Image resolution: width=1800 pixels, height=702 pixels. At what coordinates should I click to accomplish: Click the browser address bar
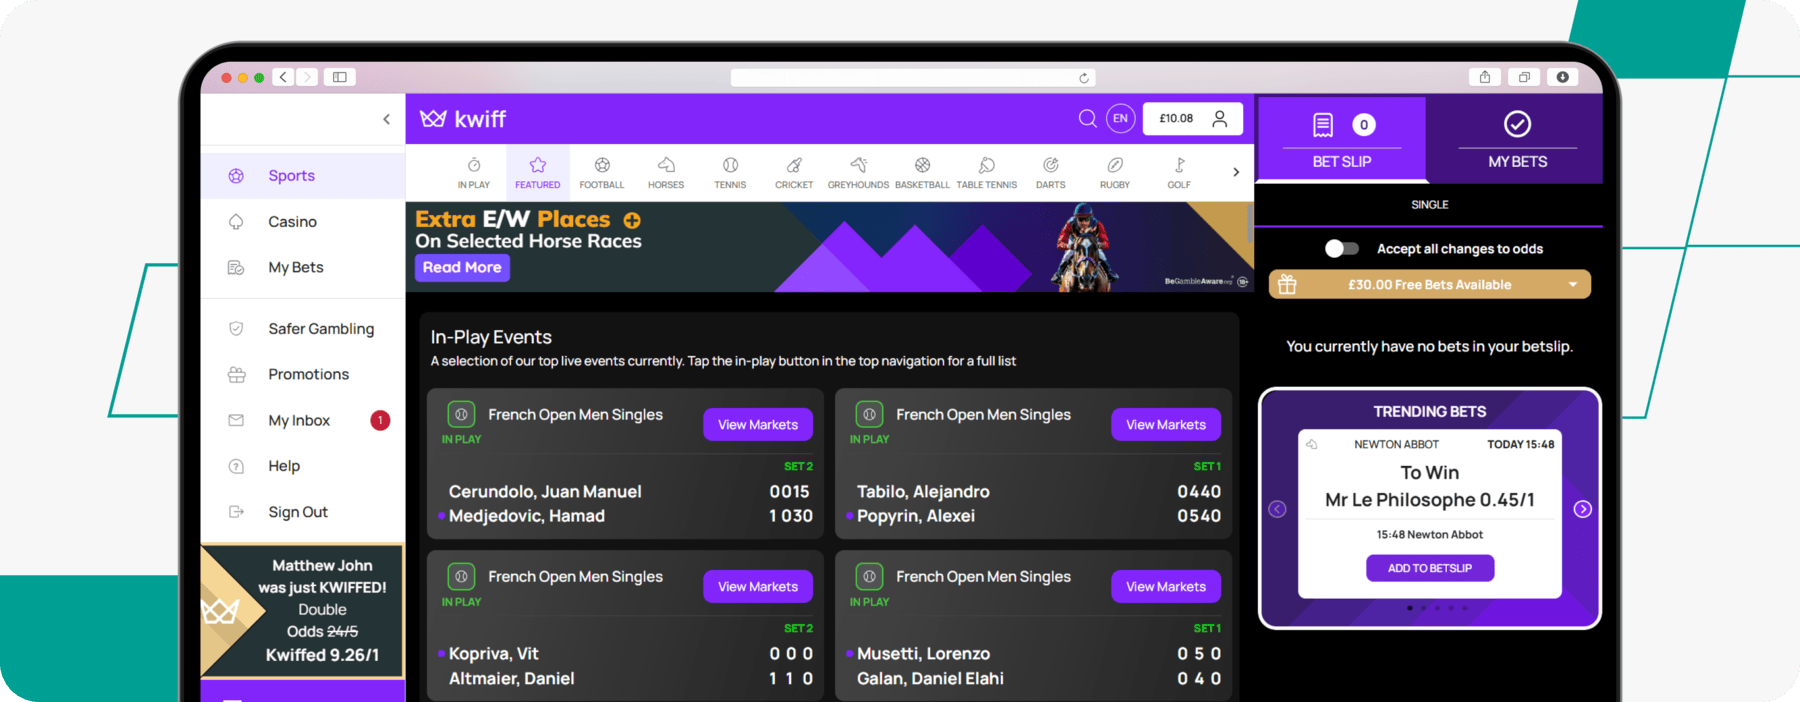pyautogui.click(x=913, y=78)
